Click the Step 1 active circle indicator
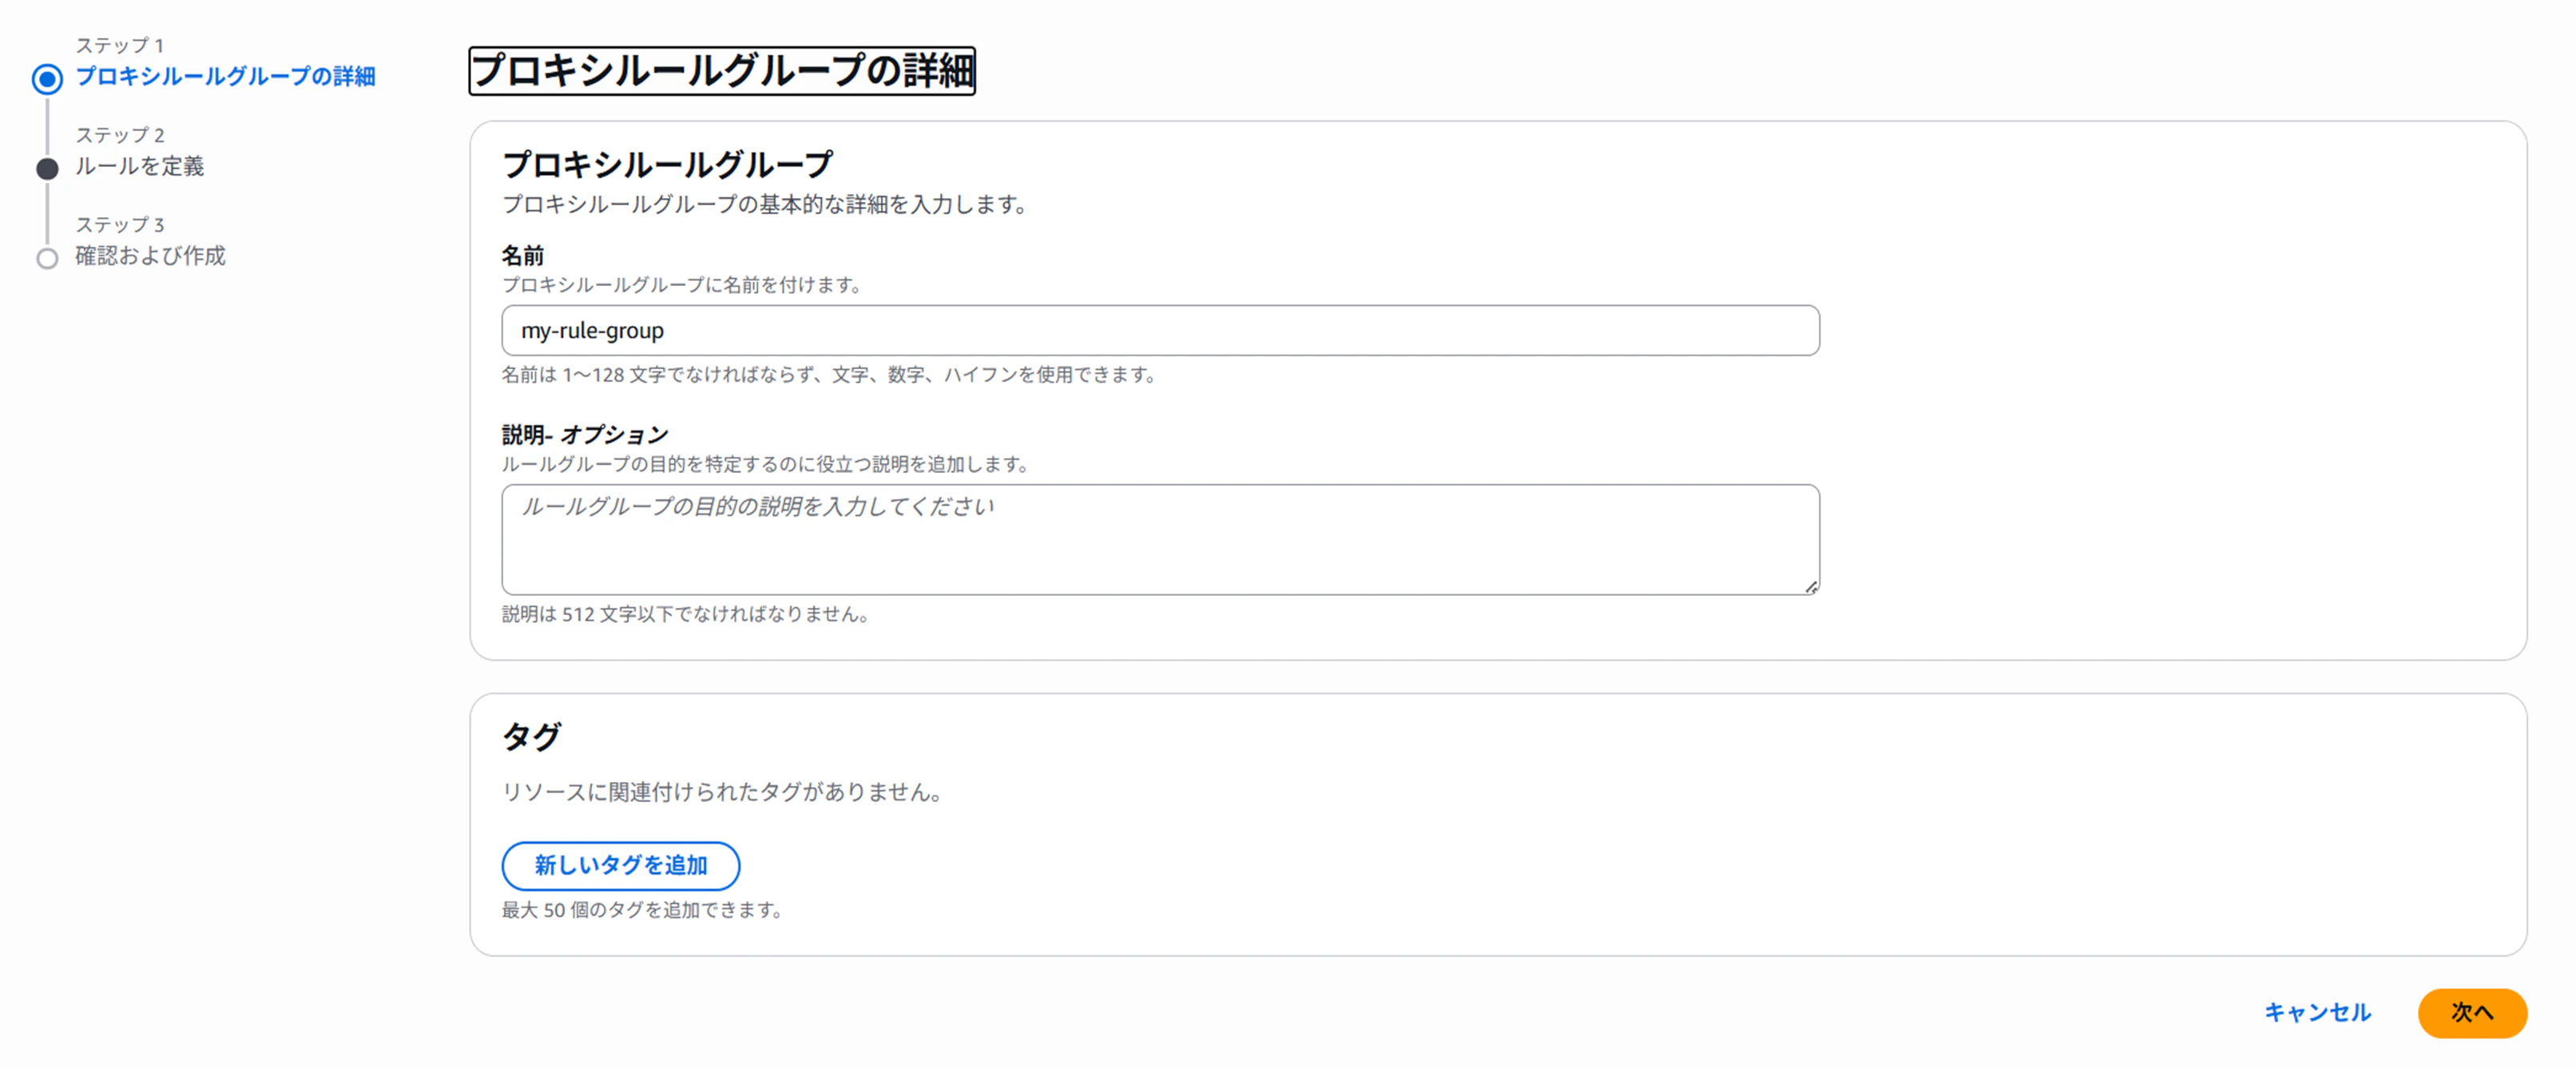Image resolution: width=2576 pixels, height=1068 pixels. tap(47, 79)
